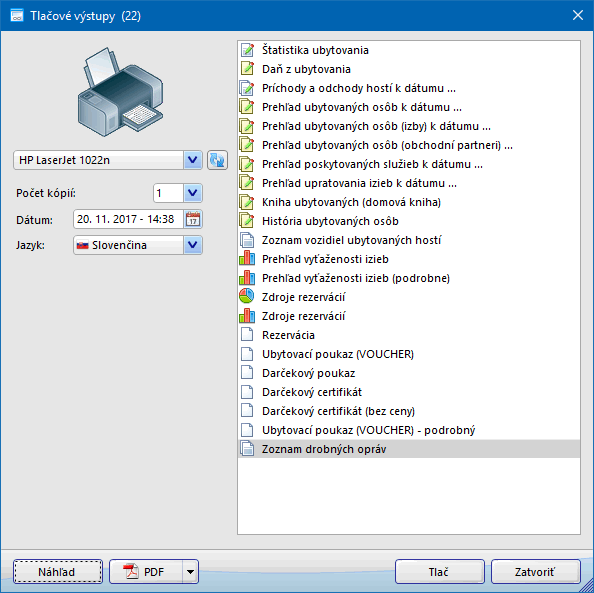The height and width of the screenshot is (593, 594).
Task: Click the edit-document icon for Štatistika ubytovania
Action: [247, 50]
